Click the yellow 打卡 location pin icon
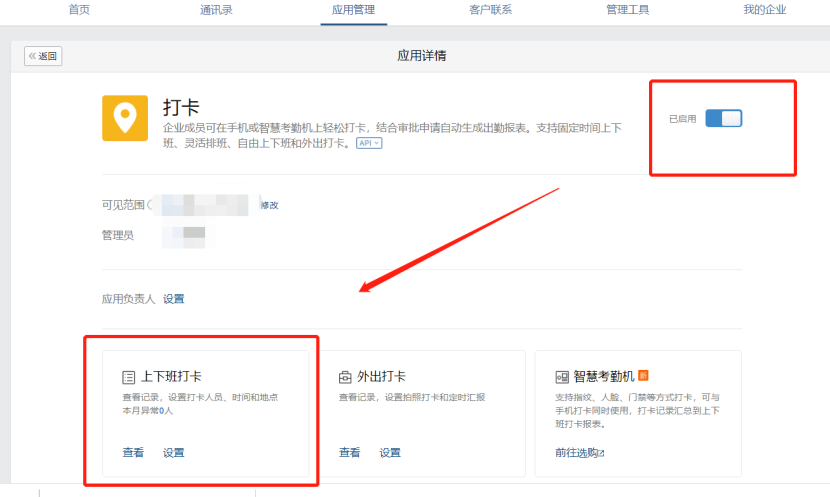830x497 pixels. [125, 119]
